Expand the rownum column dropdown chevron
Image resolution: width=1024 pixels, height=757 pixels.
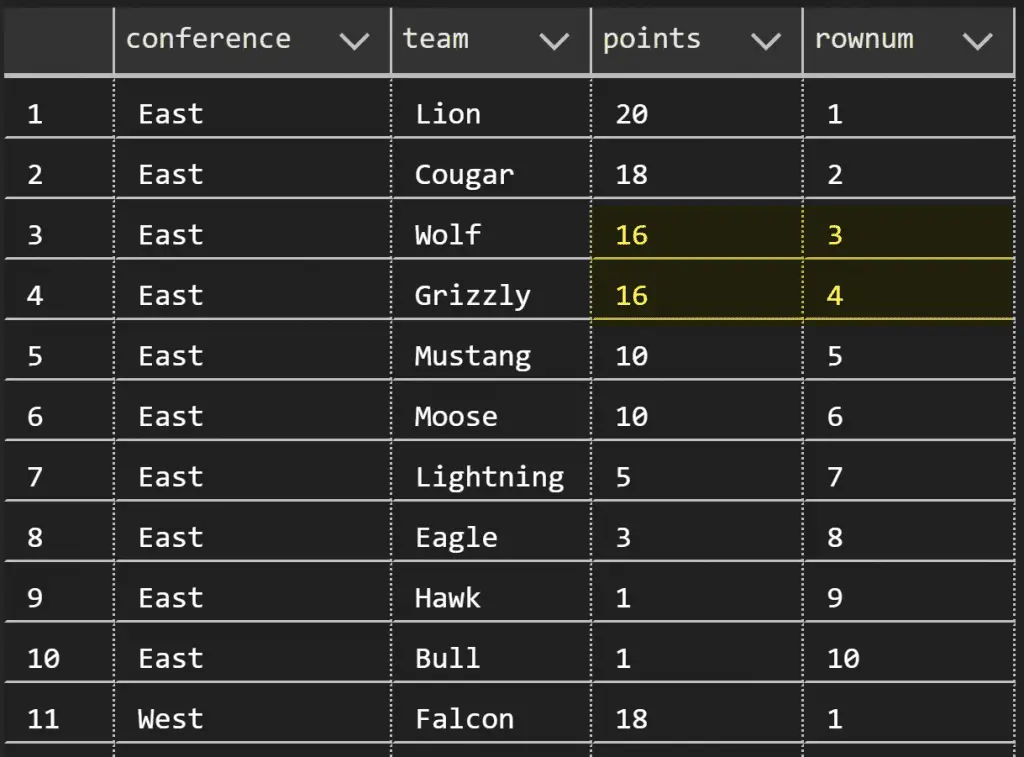pos(978,42)
